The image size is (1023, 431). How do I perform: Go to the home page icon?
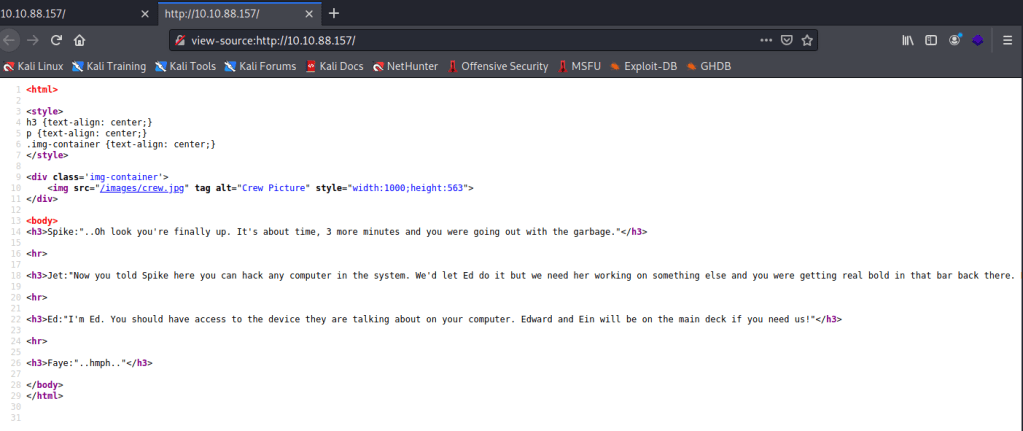[80, 40]
